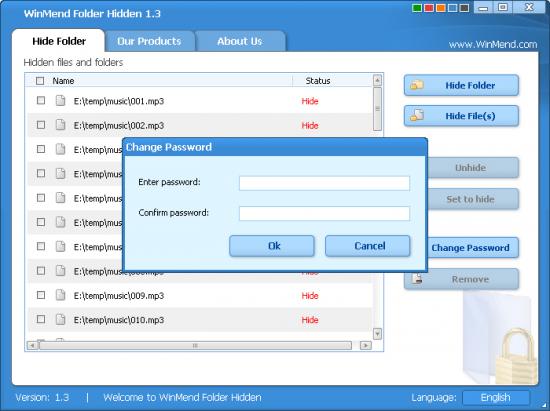
Task: Visit the www.WinMend.com link
Action: (493, 45)
